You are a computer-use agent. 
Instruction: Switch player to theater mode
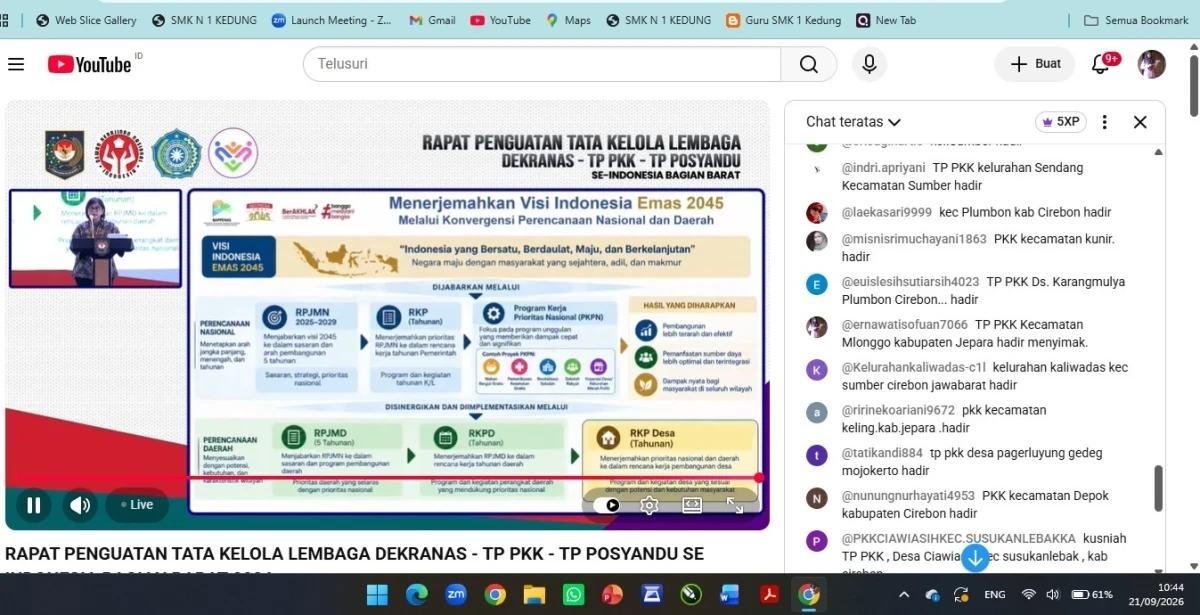tap(692, 505)
